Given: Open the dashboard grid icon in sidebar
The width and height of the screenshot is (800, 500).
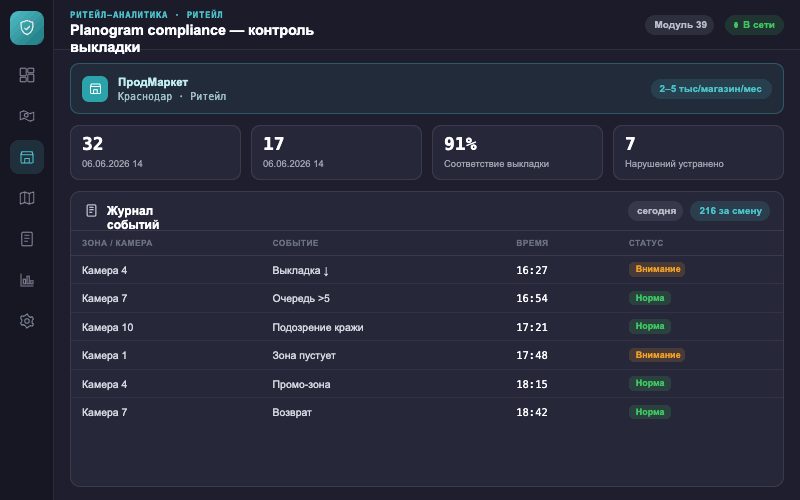Looking at the screenshot, I should coord(27,75).
